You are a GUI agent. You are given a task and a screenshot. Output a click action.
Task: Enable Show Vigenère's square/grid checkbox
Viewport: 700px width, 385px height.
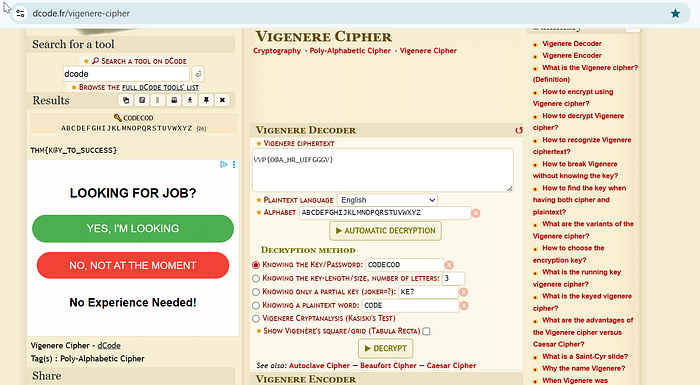426,331
